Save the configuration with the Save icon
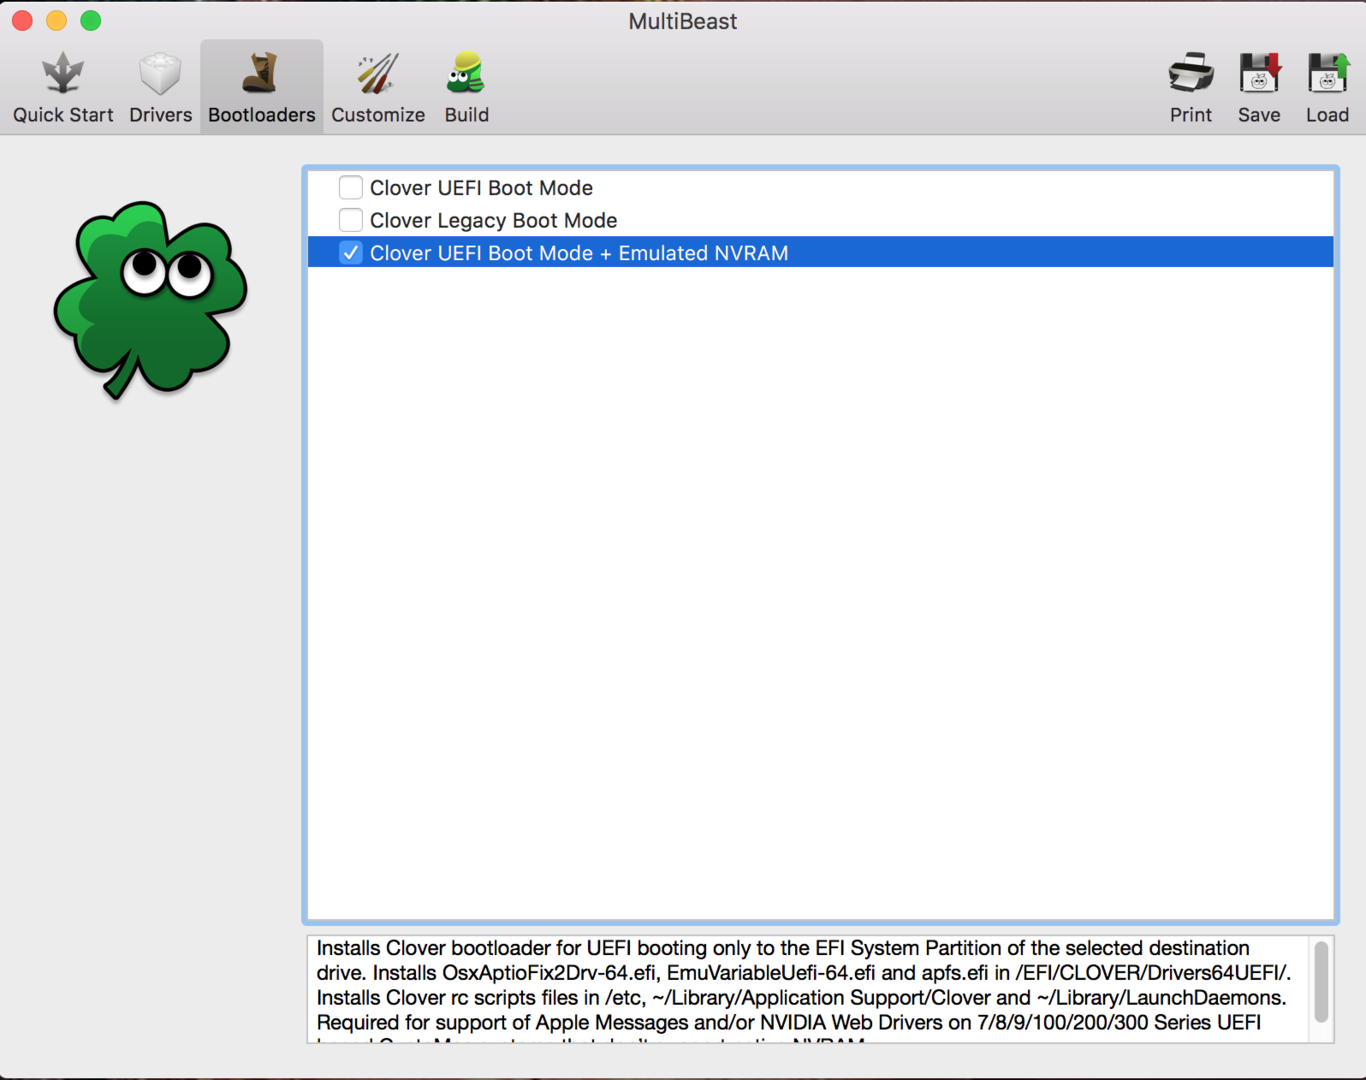The width and height of the screenshot is (1366, 1080). pos(1258,75)
